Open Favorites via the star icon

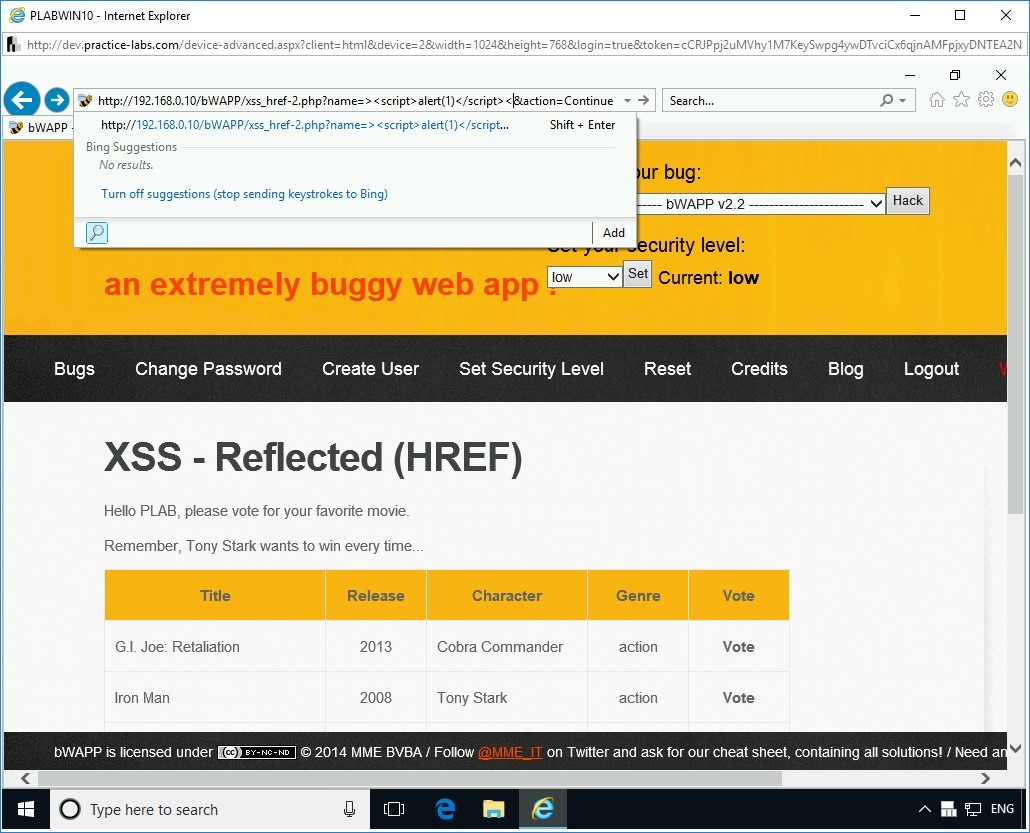click(961, 100)
